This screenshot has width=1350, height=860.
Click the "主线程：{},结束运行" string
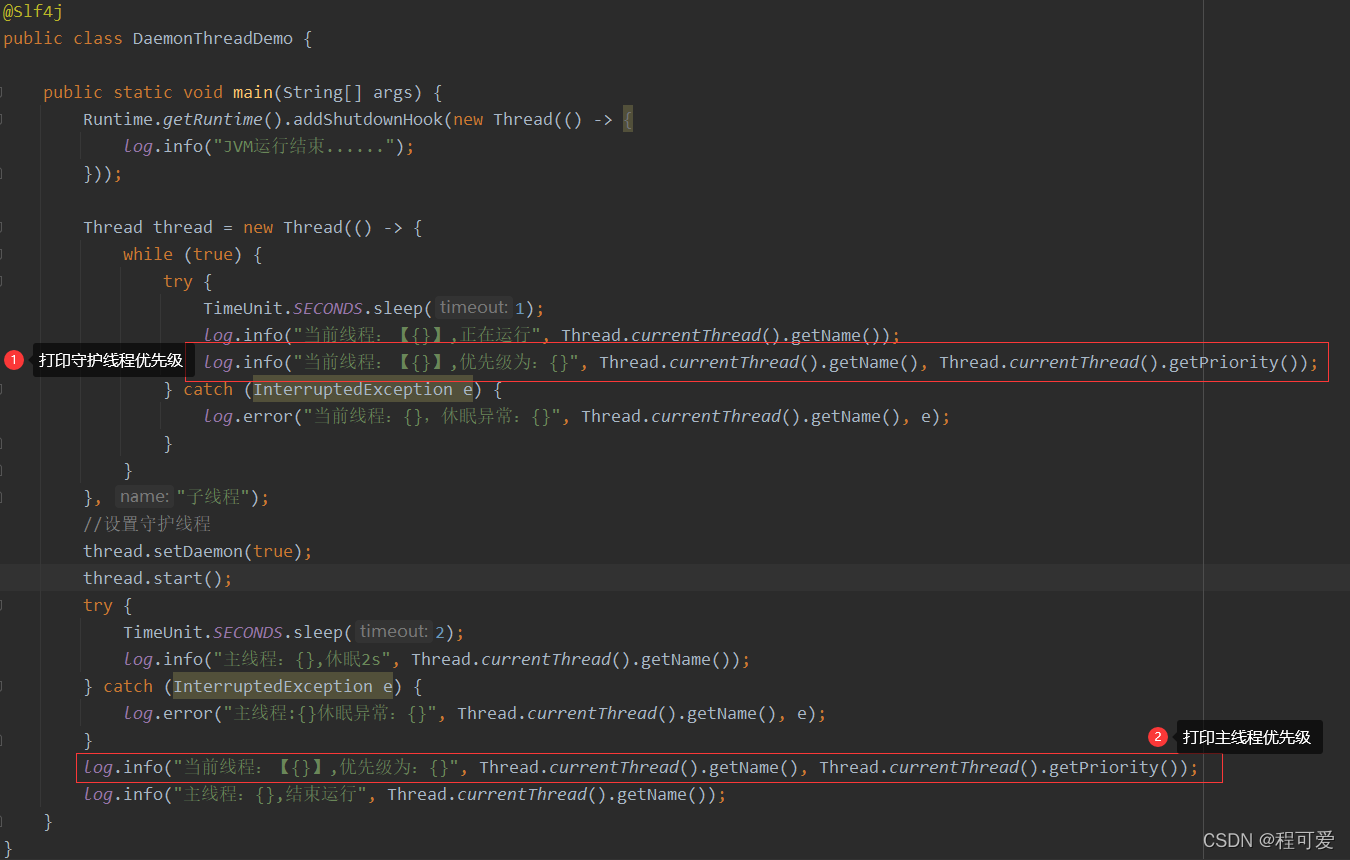click(270, 794)
